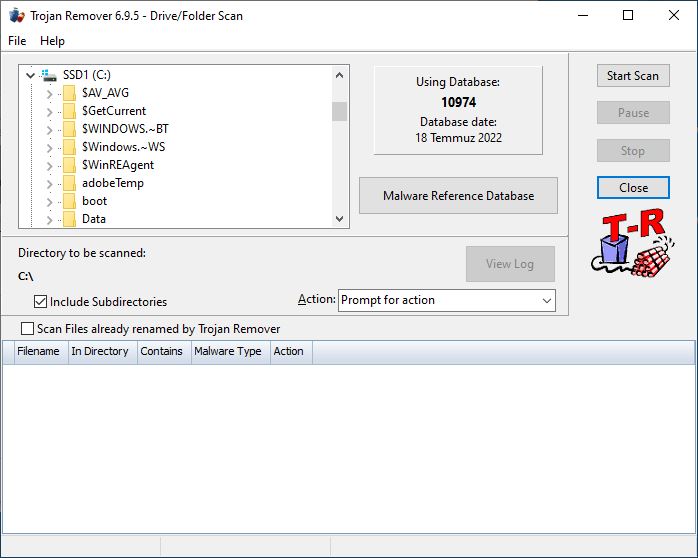Sort by the Malware Type column header
698x558 pixels.
pyautogui.click(x=231, y=352)
